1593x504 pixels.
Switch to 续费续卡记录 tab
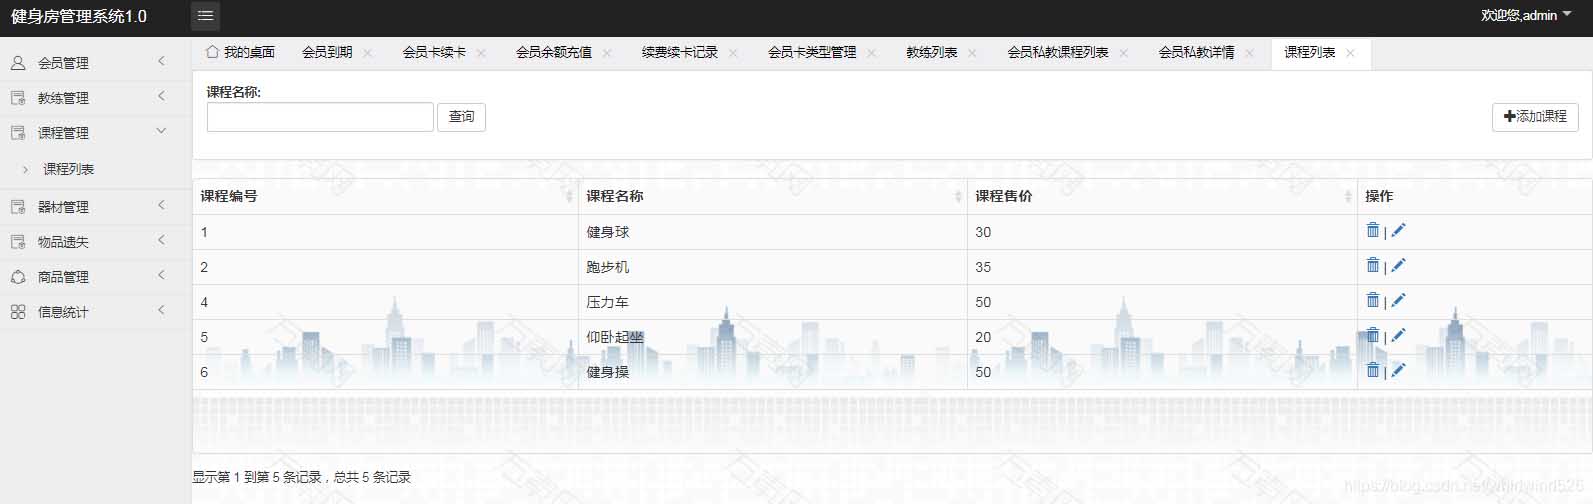(680, 52)
